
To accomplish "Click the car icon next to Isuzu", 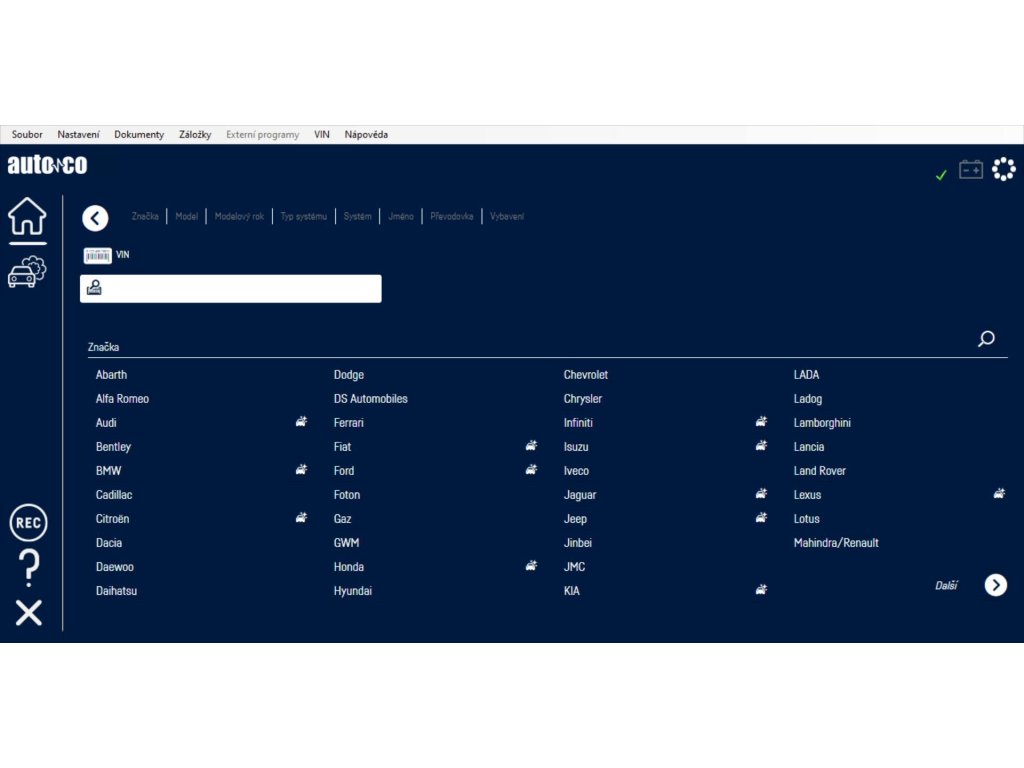I will point(761,445).
